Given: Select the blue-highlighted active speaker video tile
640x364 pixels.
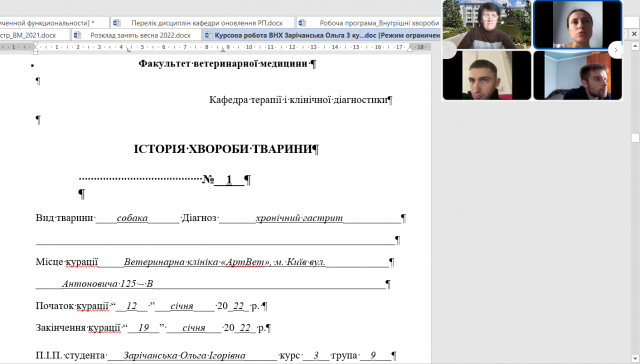Looking at the screenshot, I should 578,24.
